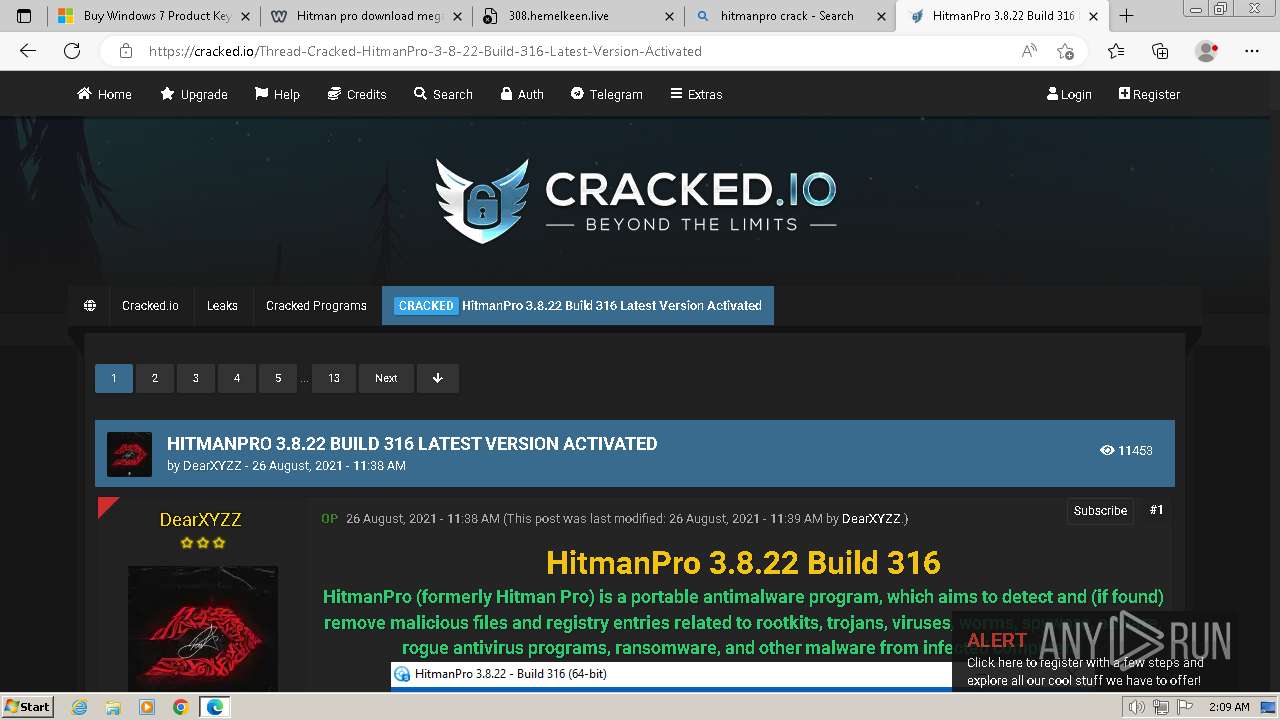The image size is (1280, 720).
Task: Switch to the Buy Windows 7 Product Key tab
Action: [152, 16]
